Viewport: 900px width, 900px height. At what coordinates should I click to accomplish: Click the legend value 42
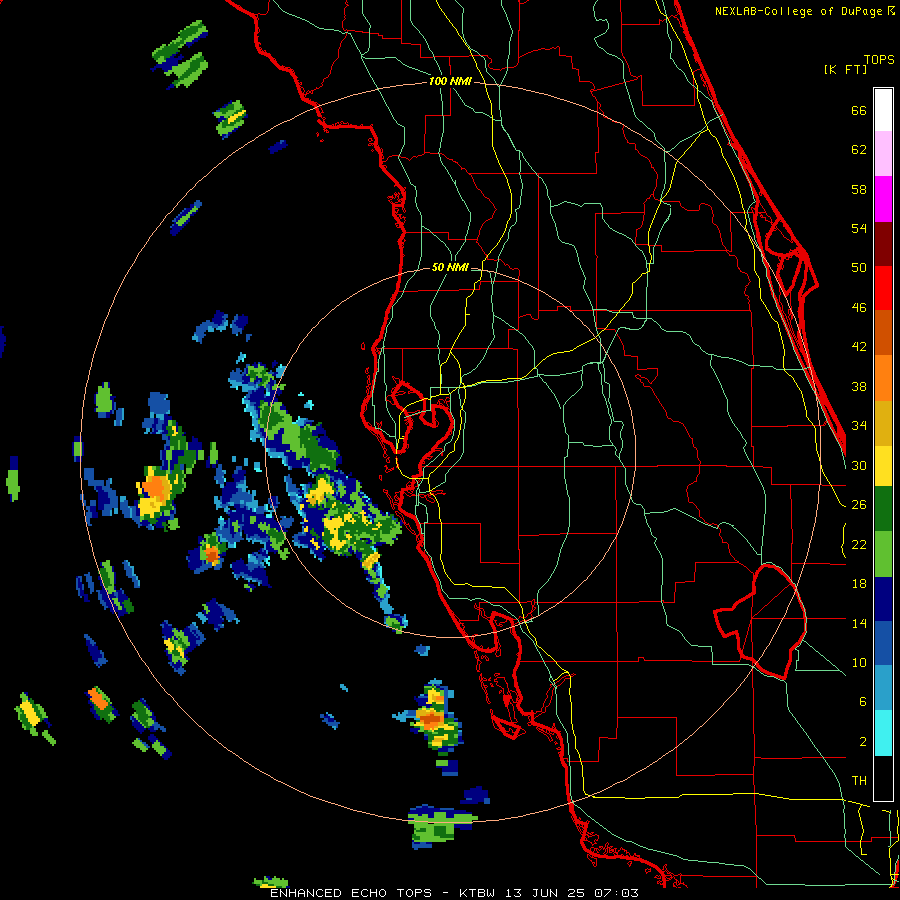859,347
